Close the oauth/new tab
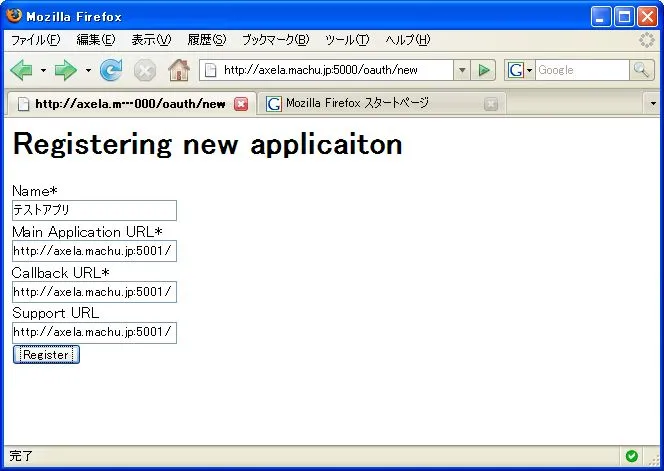This screenshot has width=664, height=471. click(x=241, y=104)
